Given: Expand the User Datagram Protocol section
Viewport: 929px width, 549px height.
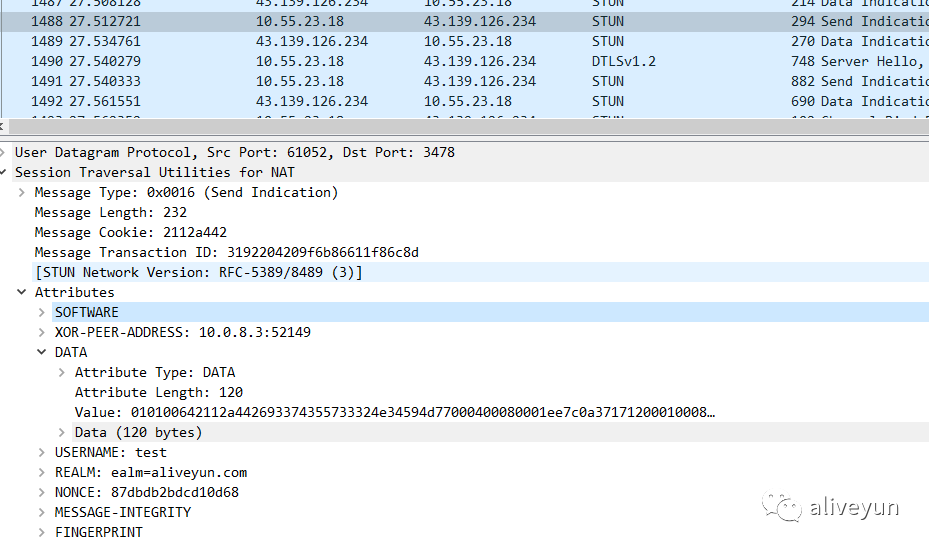Looking at the screenshot, I should (x=4, y=152).
